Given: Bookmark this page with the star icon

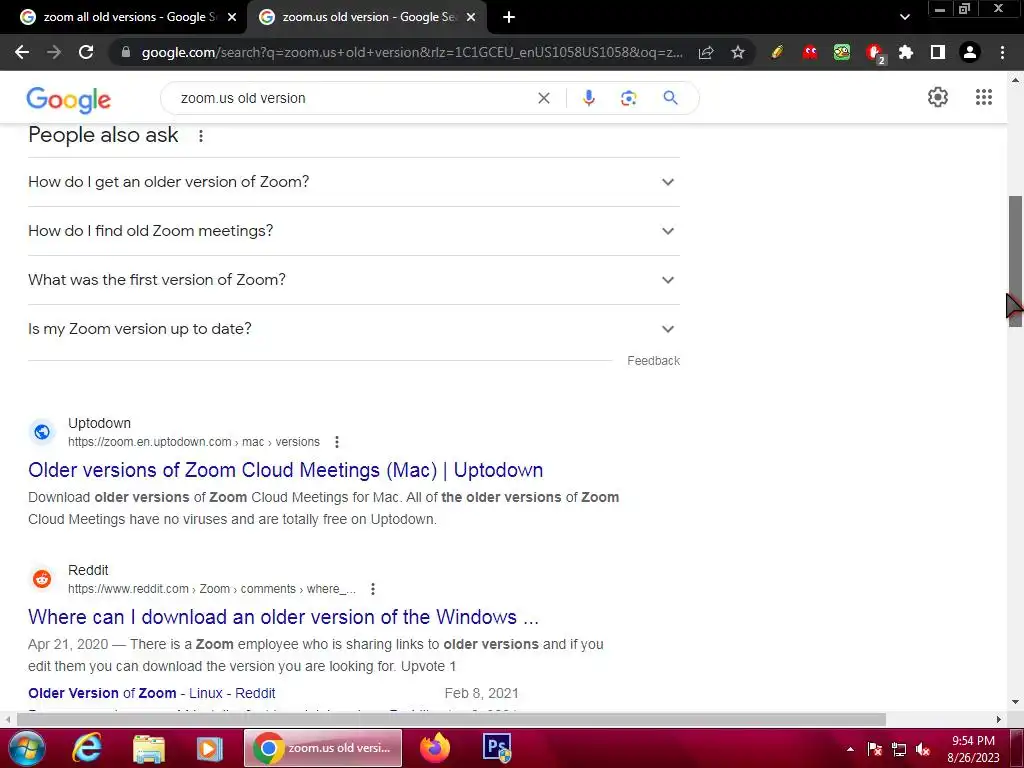Looking at the screenshot, I should pyautogui.click(x=738, y=52).
